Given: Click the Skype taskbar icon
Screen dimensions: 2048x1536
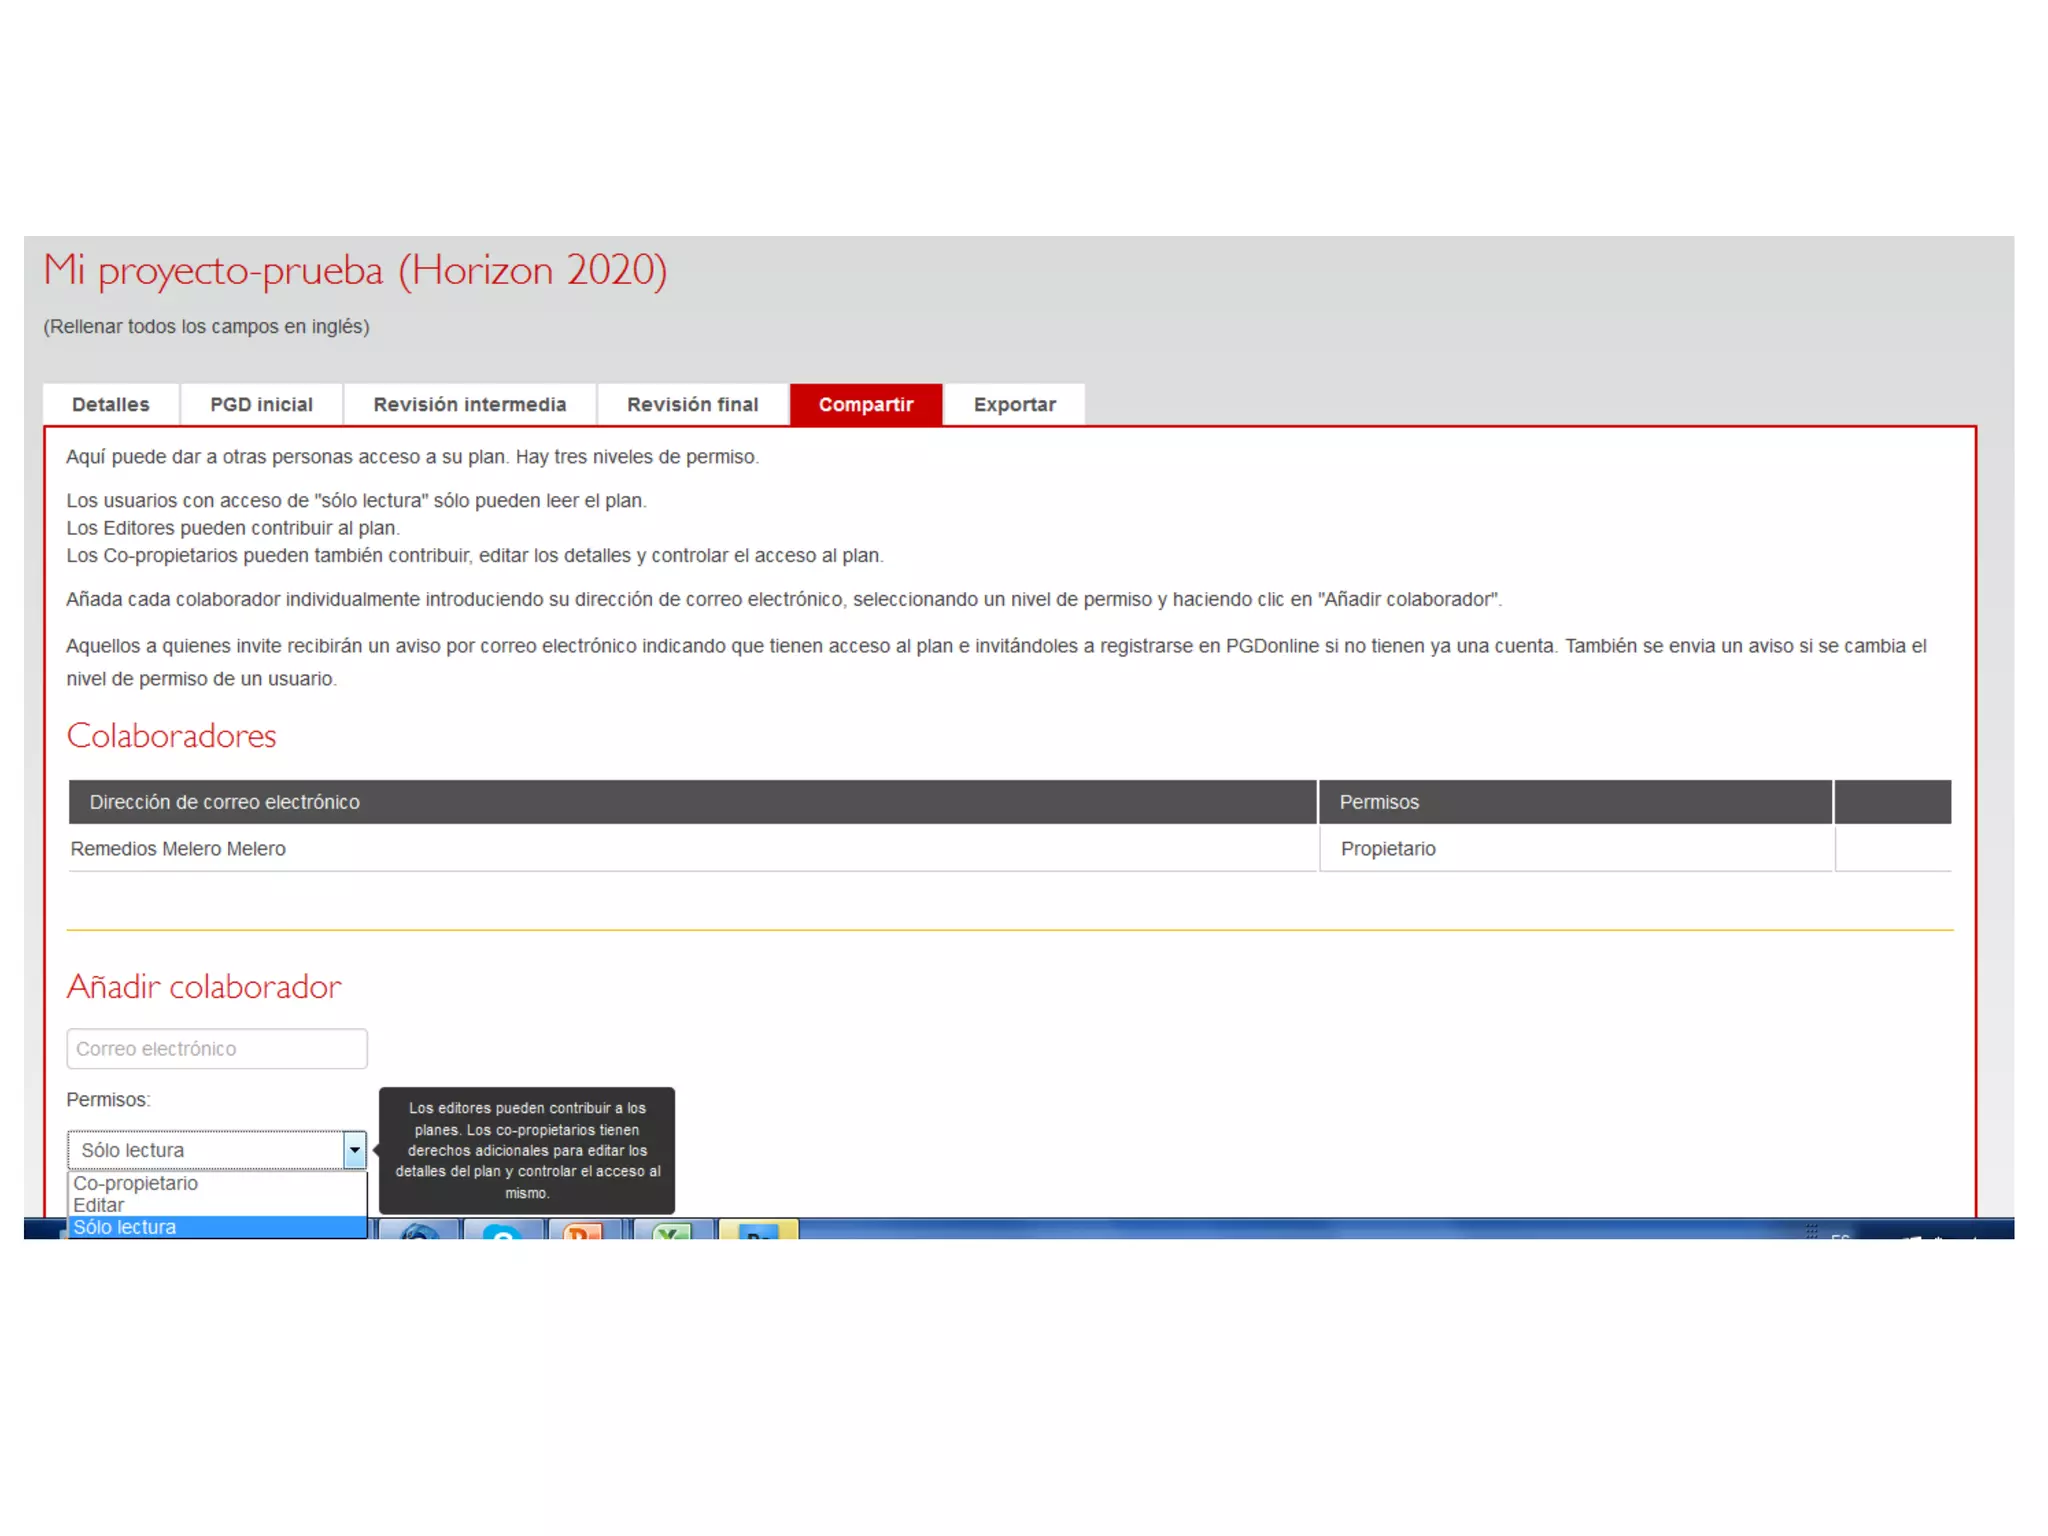Looking at the screenshot, I should [503, 1230].
